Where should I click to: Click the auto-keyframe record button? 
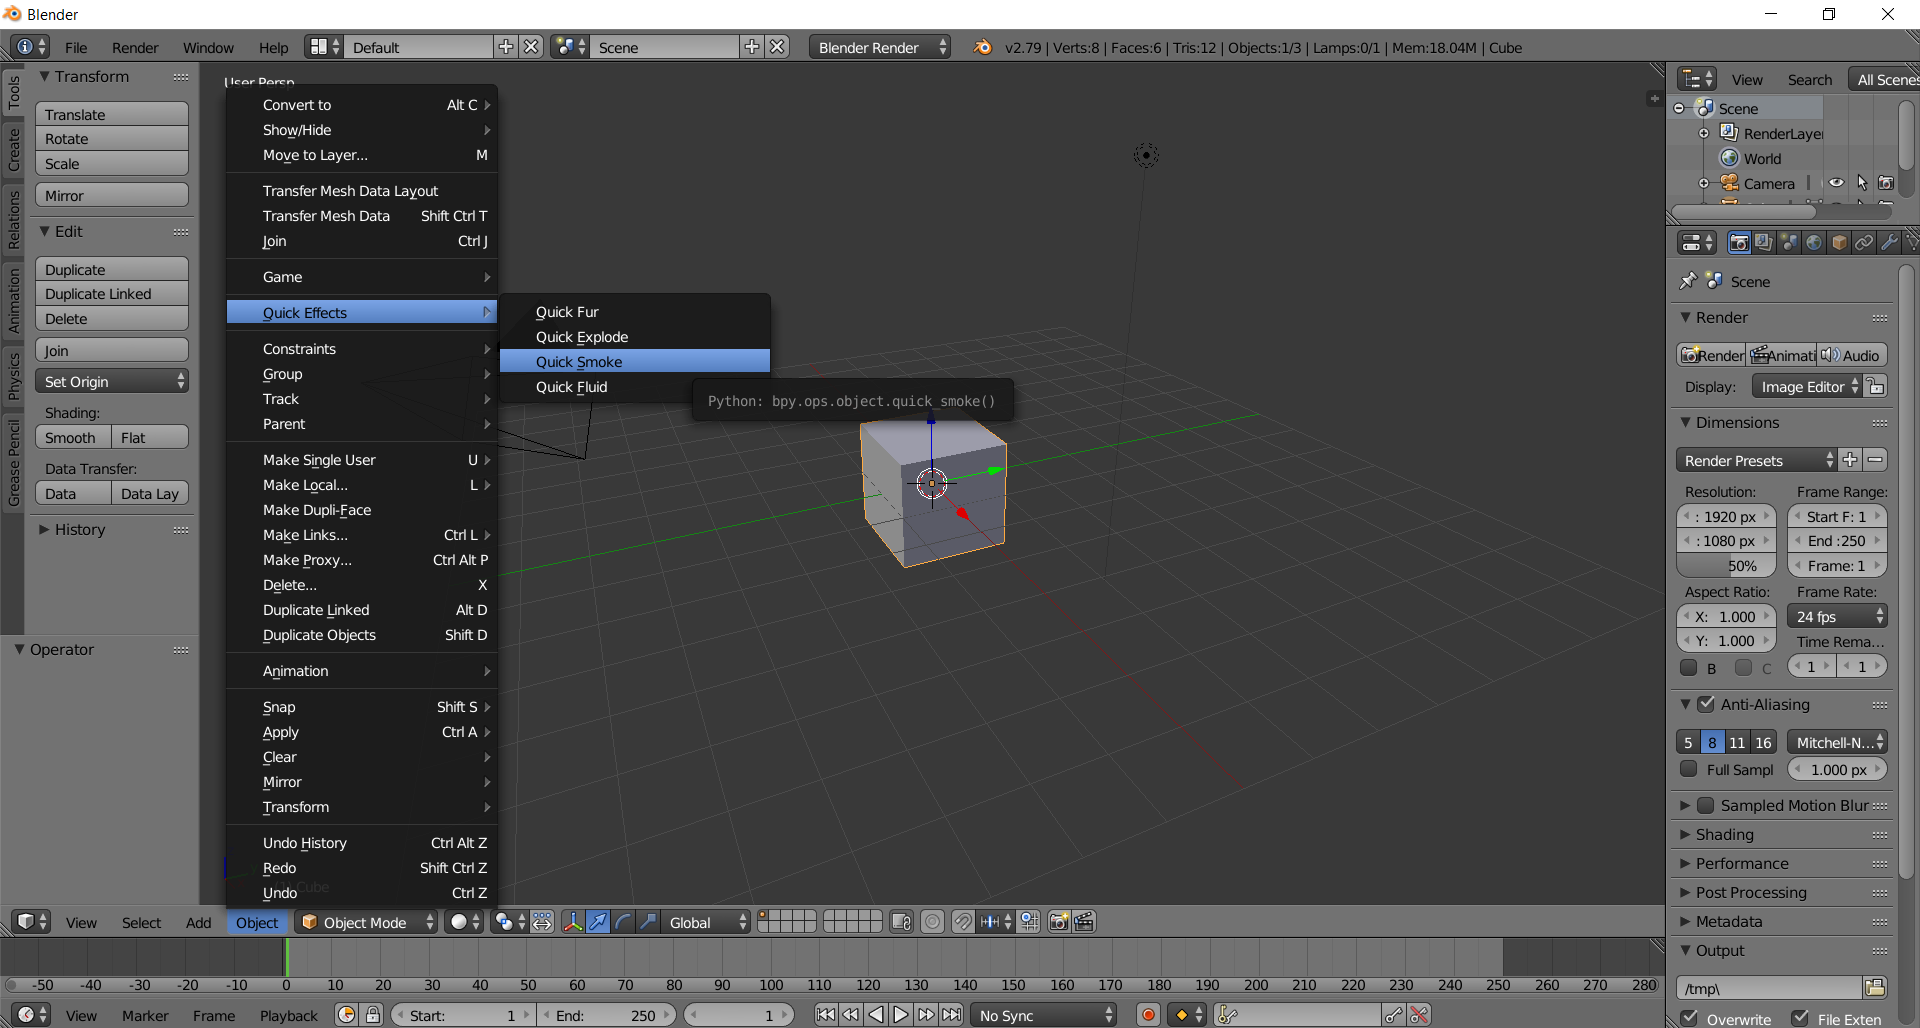tap(1148, 1015)
